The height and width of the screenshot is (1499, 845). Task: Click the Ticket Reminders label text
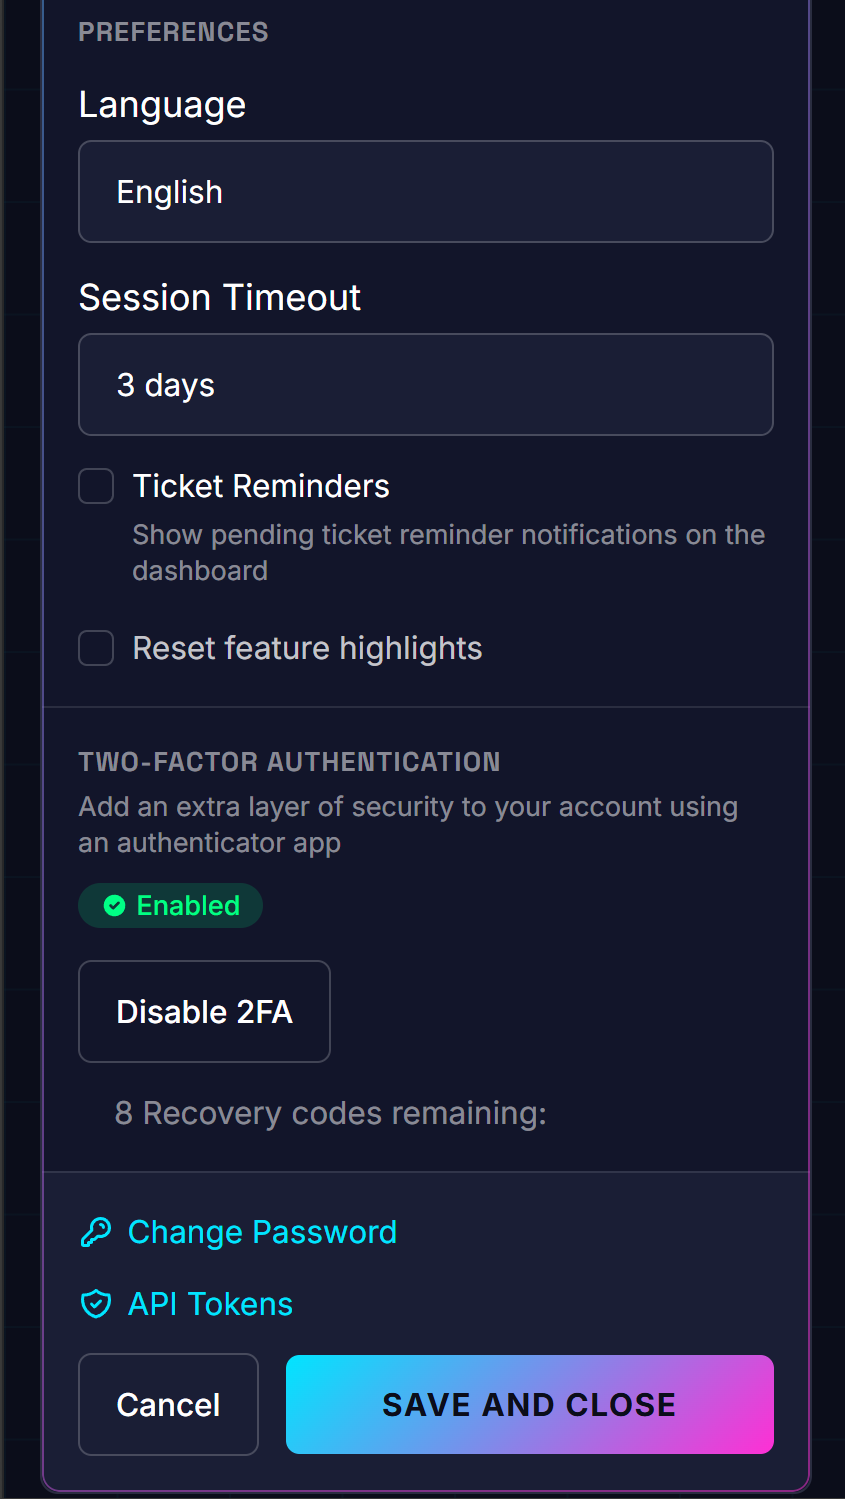261,487
